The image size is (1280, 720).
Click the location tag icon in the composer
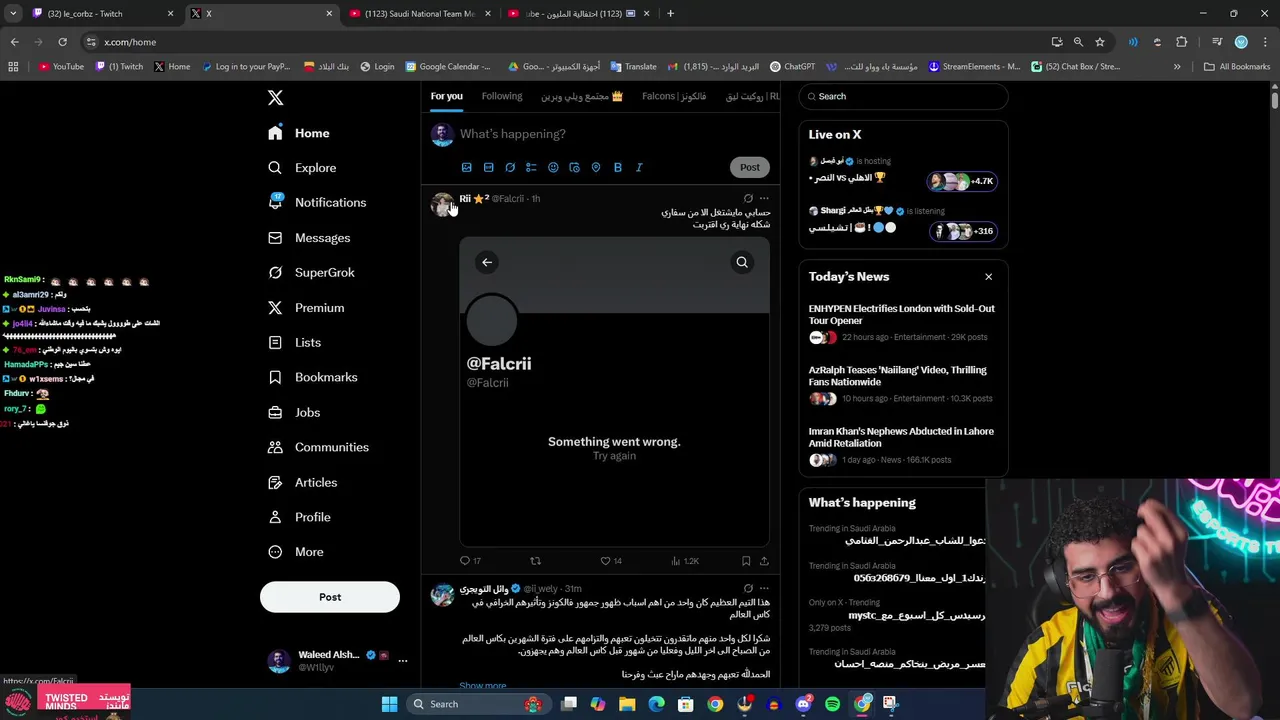click(596, 167)
